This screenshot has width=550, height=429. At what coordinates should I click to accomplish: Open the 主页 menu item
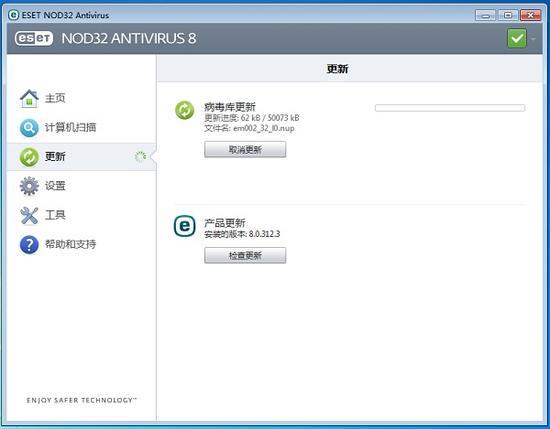(x=55, y=98)
